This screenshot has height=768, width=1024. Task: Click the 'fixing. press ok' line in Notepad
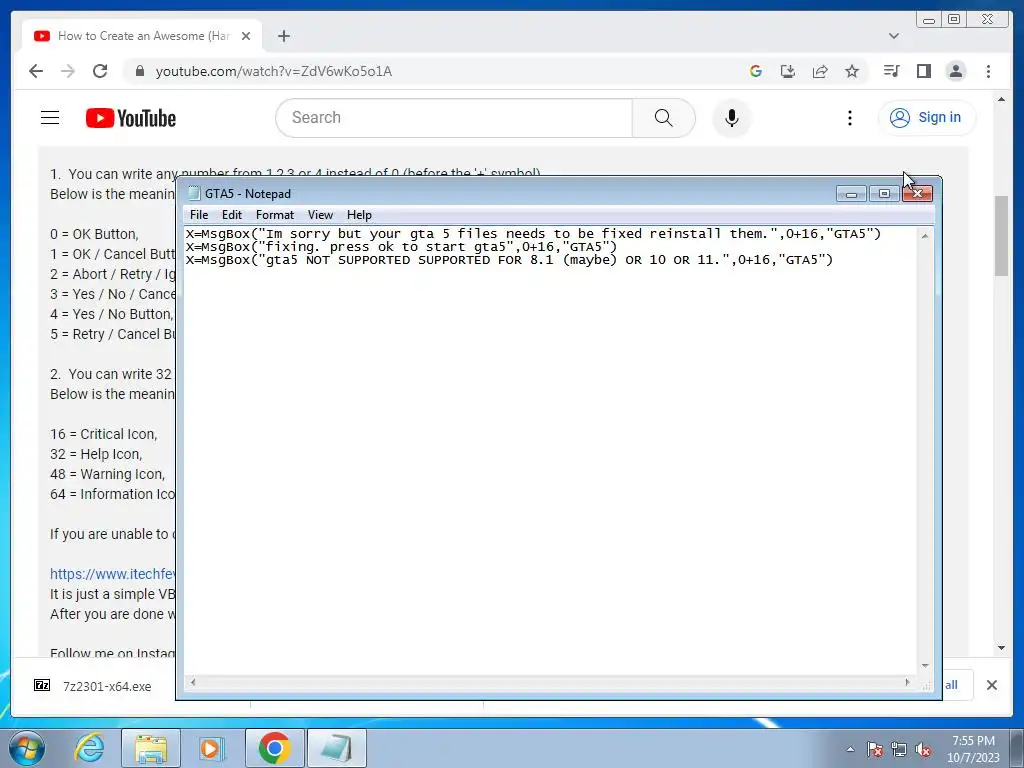tap(401, 247)
